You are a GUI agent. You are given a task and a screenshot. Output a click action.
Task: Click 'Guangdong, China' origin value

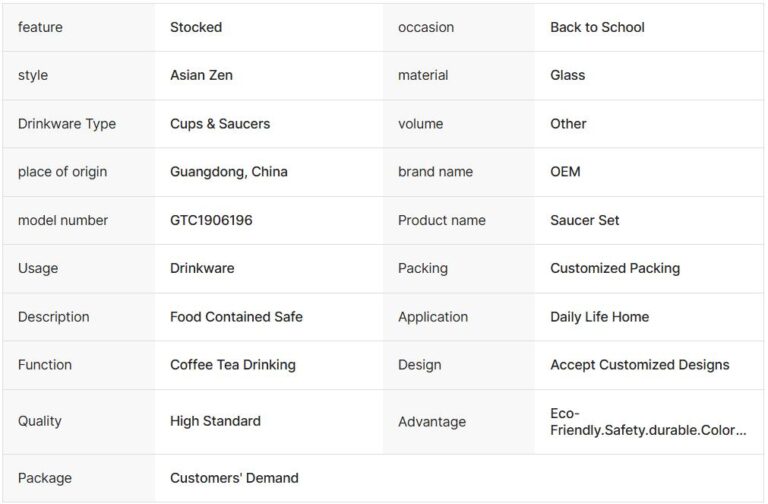(x=229, y=172)
